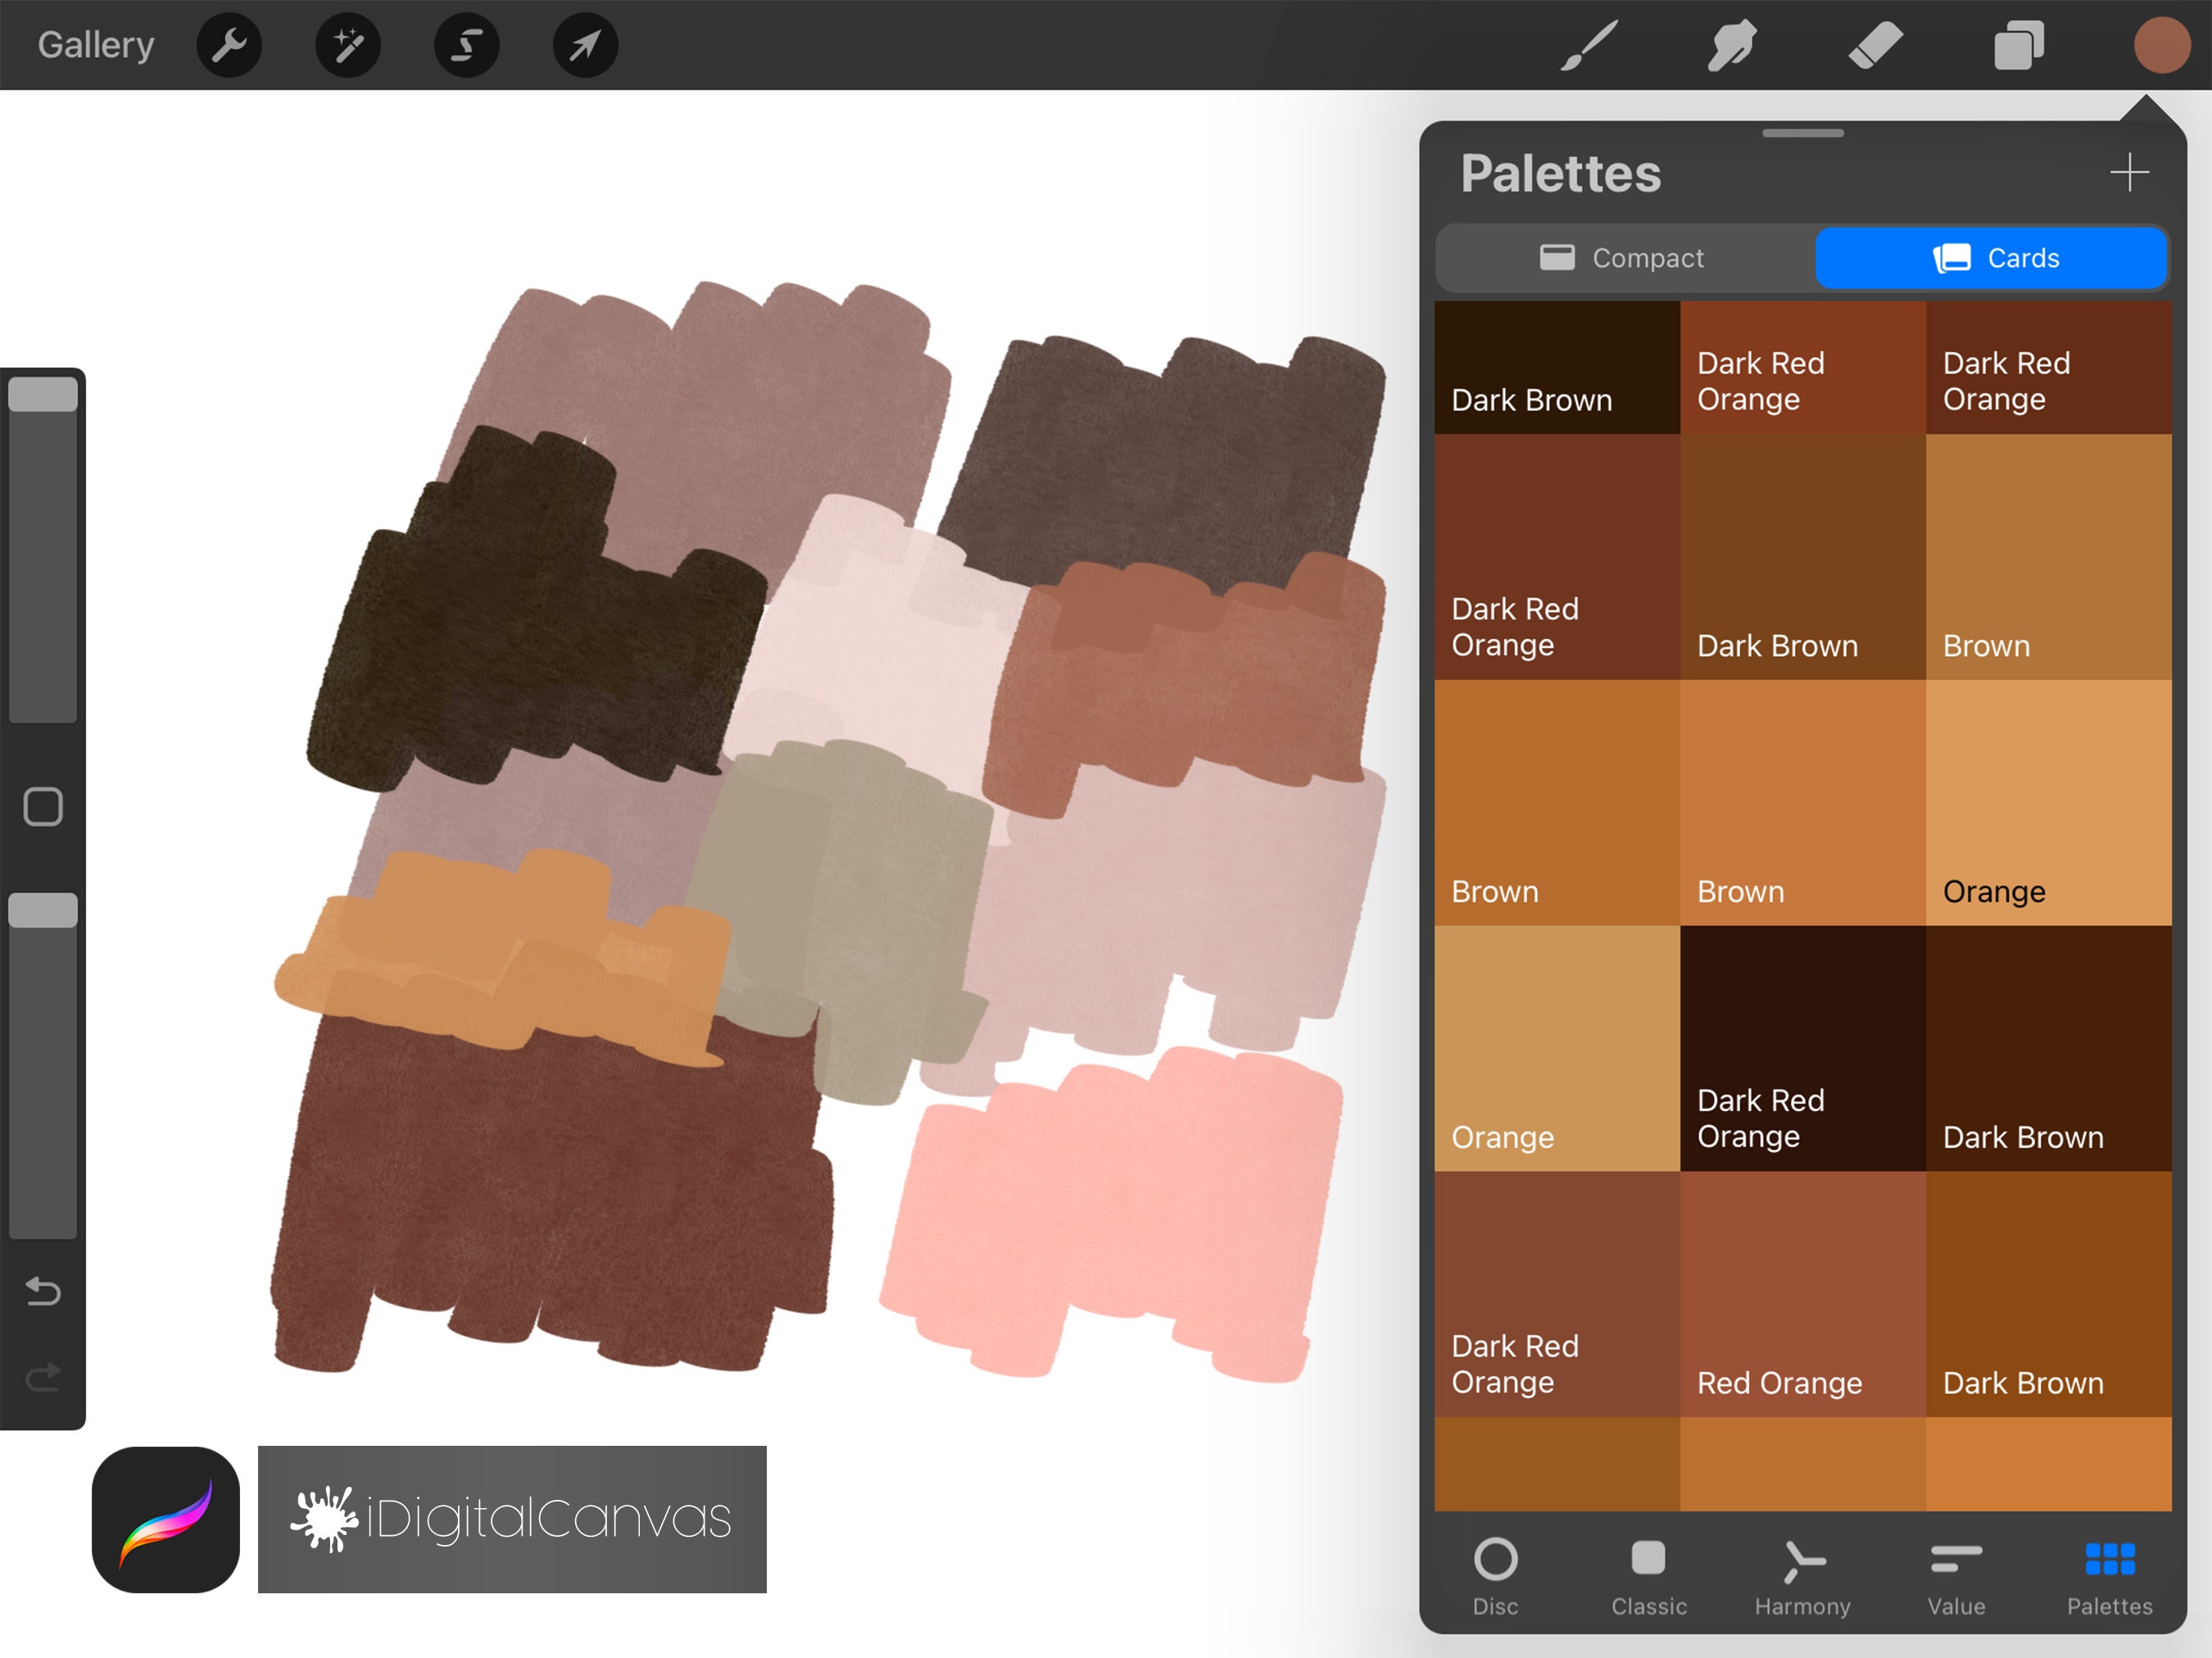
Task: Select the Adjustments magic wand tool
Action: pos(347,44)
